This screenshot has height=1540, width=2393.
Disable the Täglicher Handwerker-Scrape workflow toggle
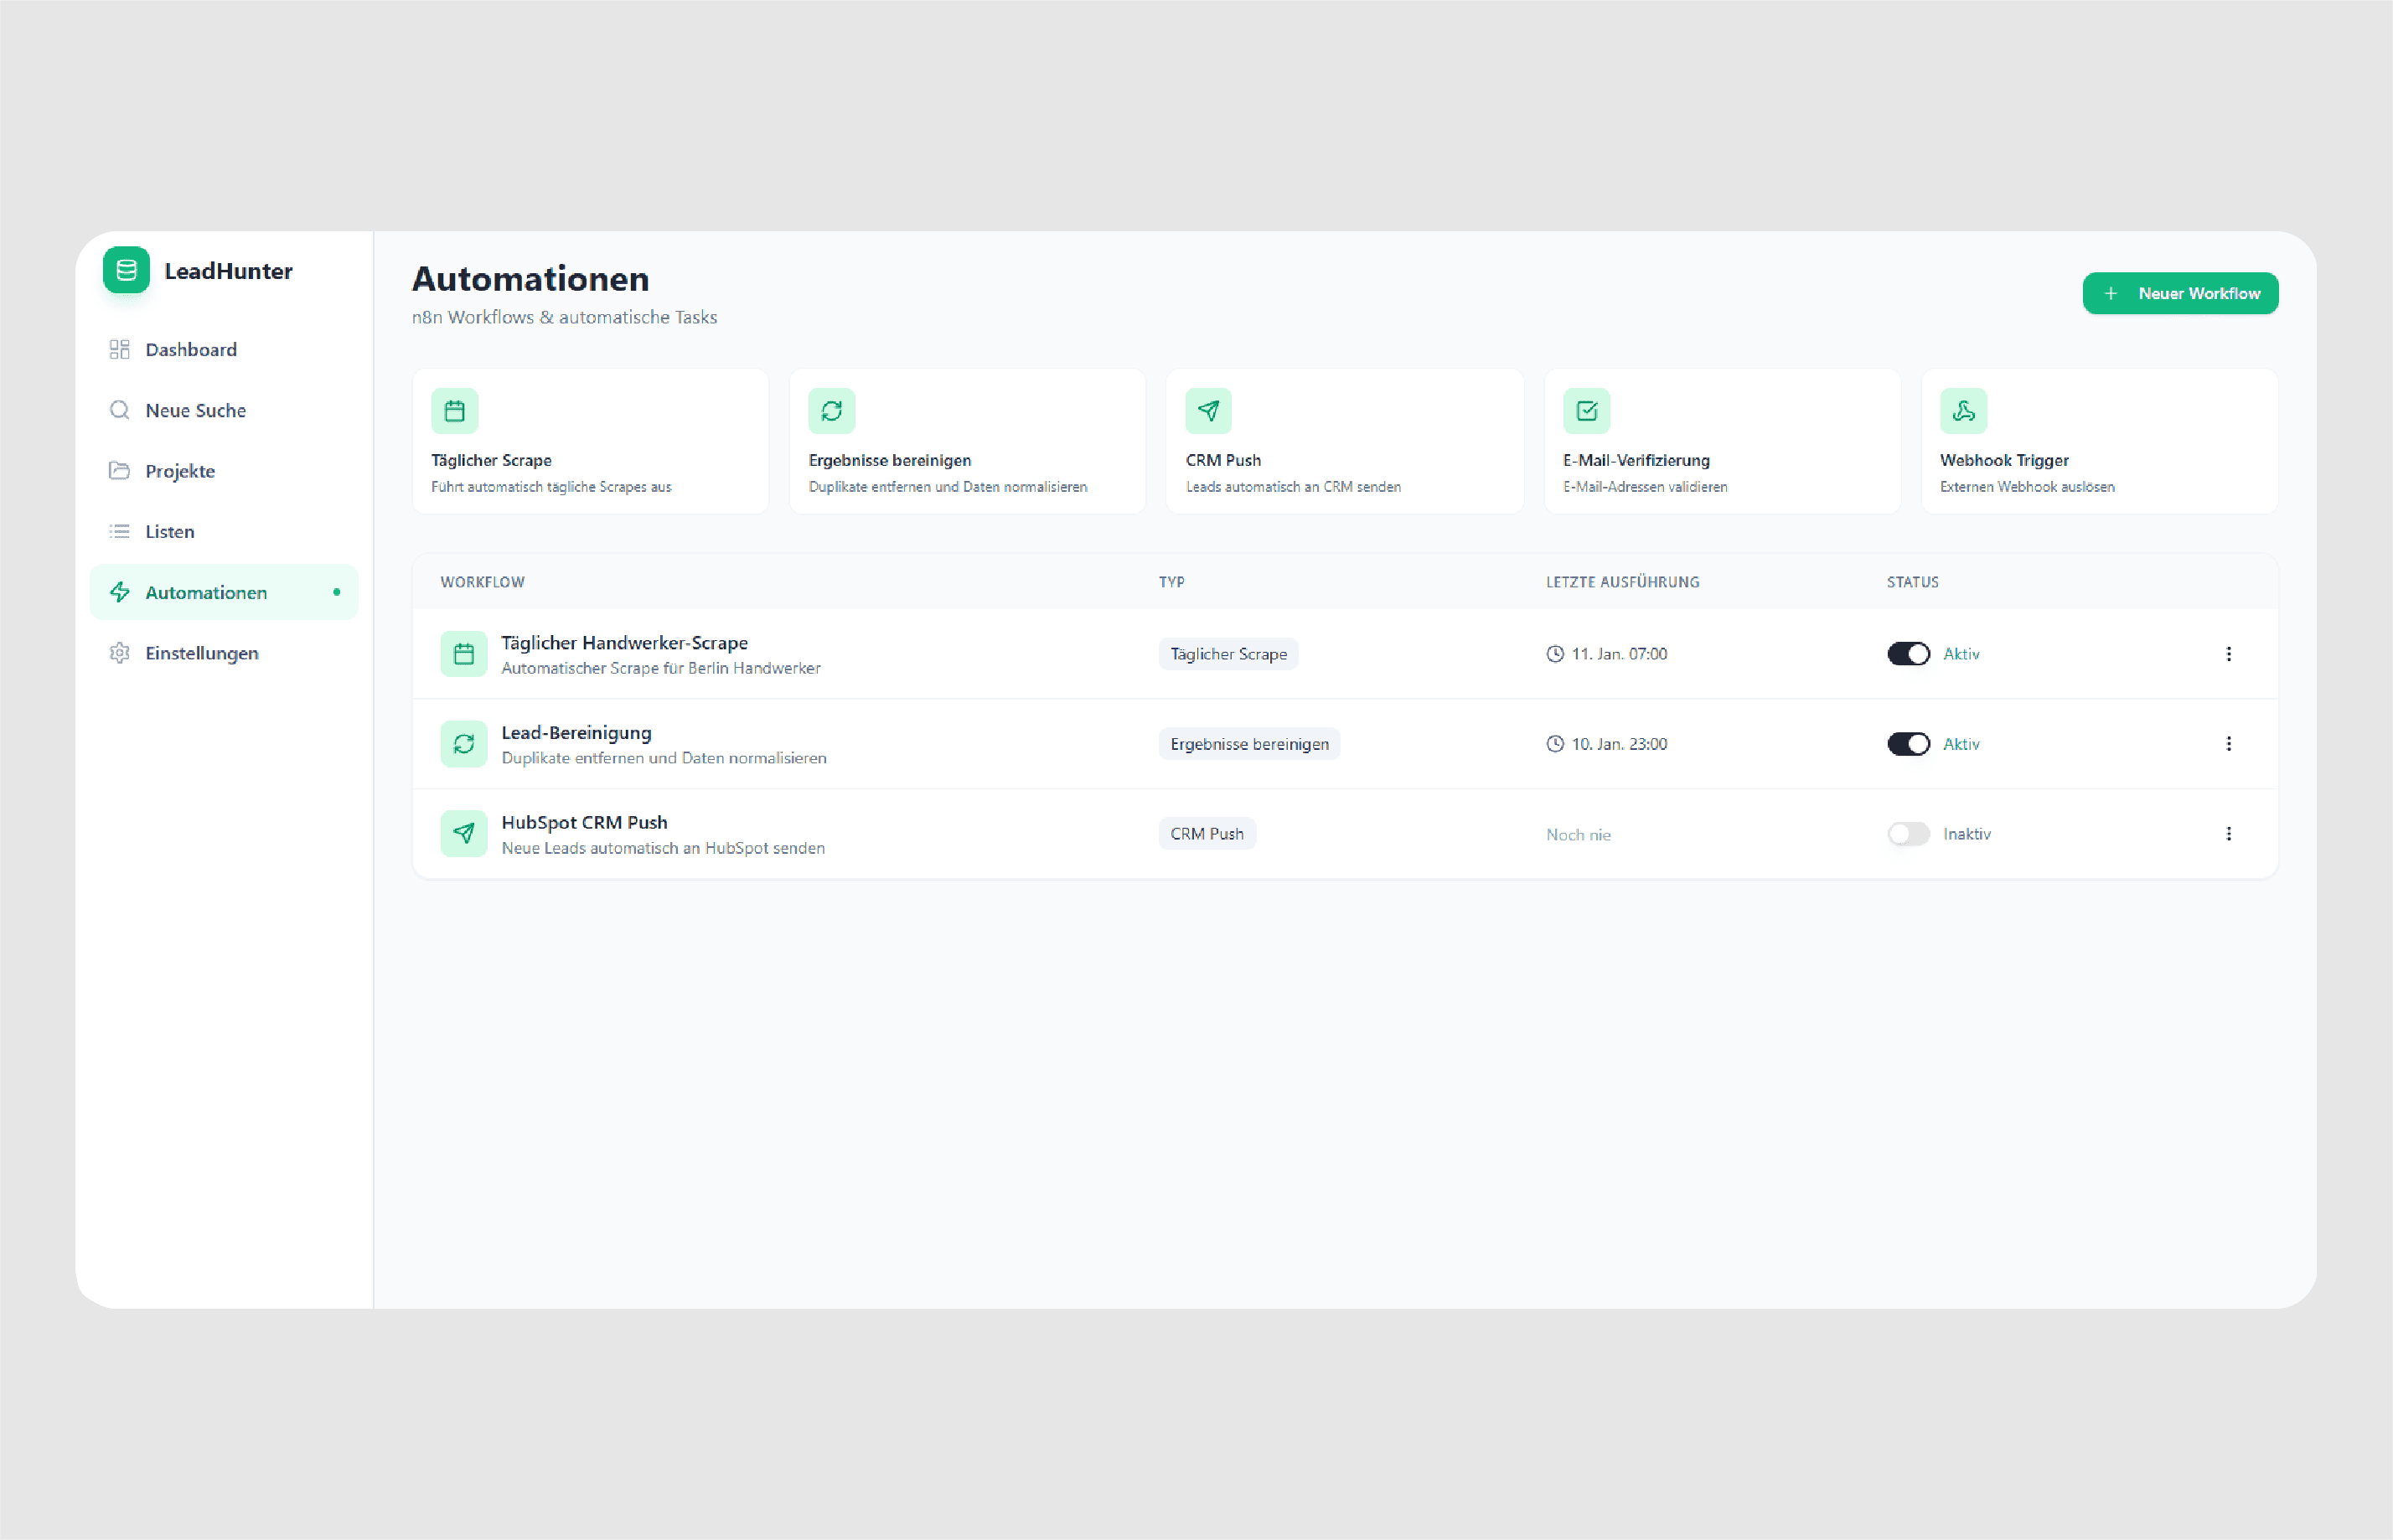click(1907, 654)
